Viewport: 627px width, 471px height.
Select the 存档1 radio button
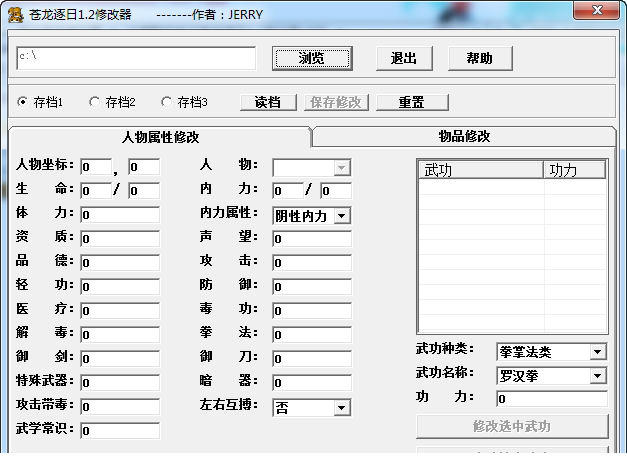tap(23, 102)
